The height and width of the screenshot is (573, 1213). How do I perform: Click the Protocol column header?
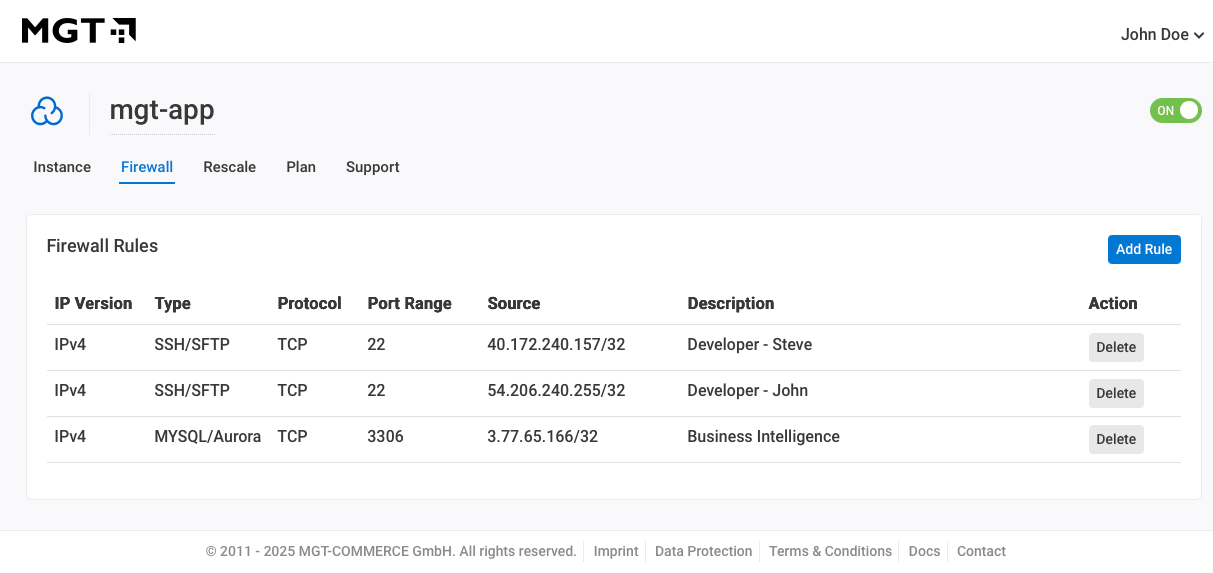309,303
